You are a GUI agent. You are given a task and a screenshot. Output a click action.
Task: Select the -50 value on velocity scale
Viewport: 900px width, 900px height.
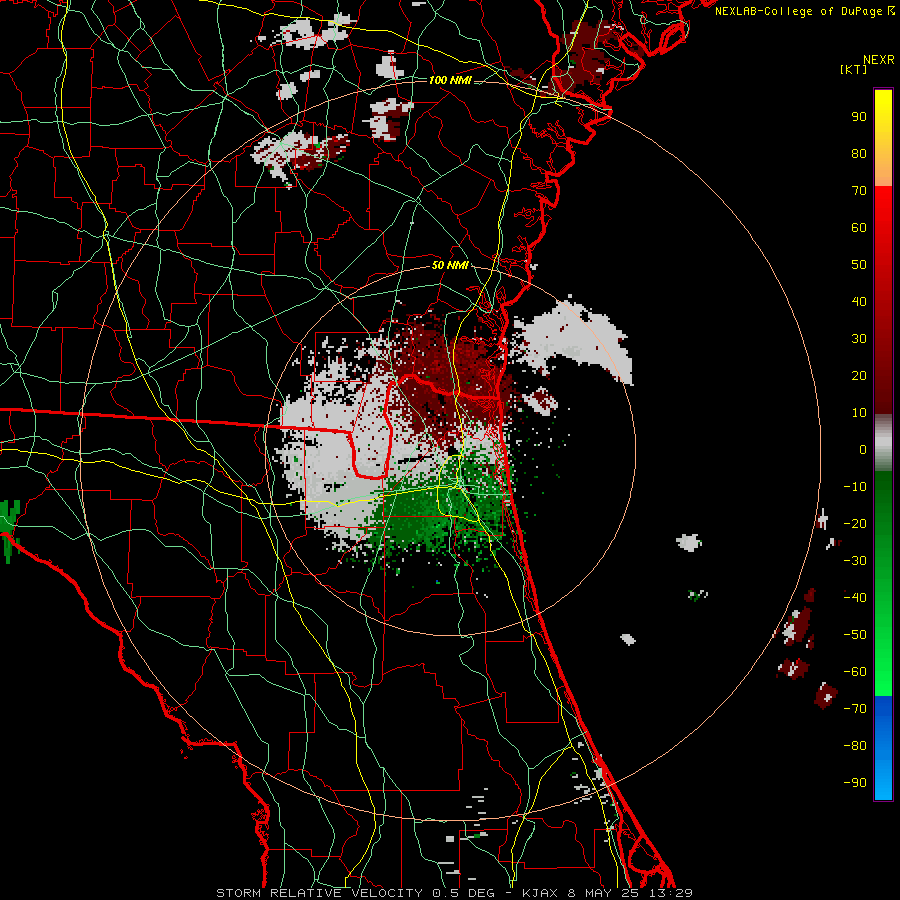(855, 635)
